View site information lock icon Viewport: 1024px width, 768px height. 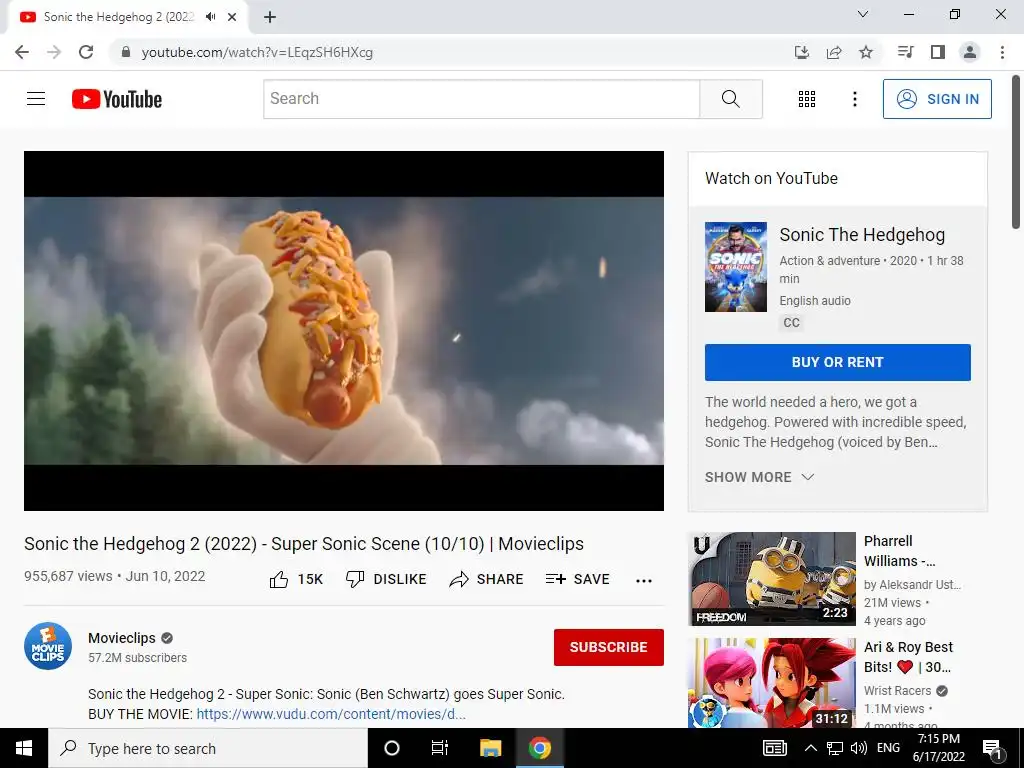(126, 52)
